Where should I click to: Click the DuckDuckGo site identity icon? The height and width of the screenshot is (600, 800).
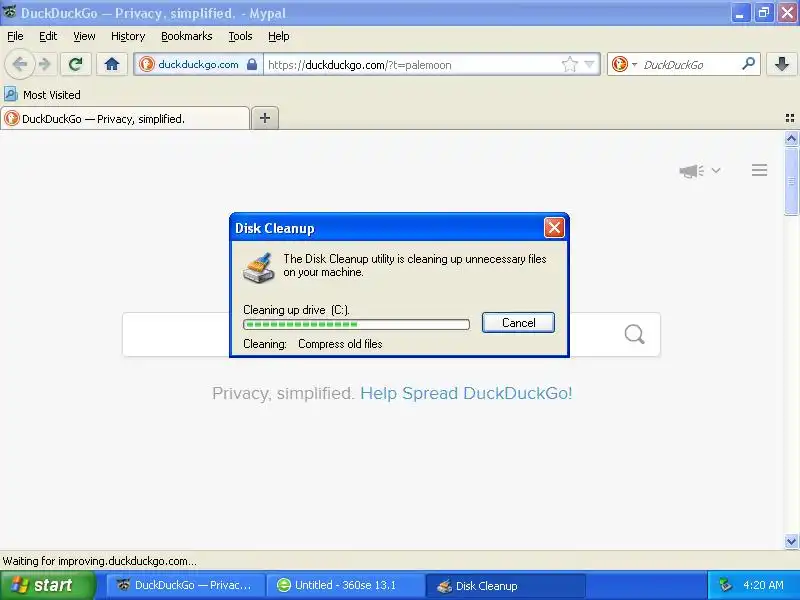pyautogui.click(x=147, y=65)
